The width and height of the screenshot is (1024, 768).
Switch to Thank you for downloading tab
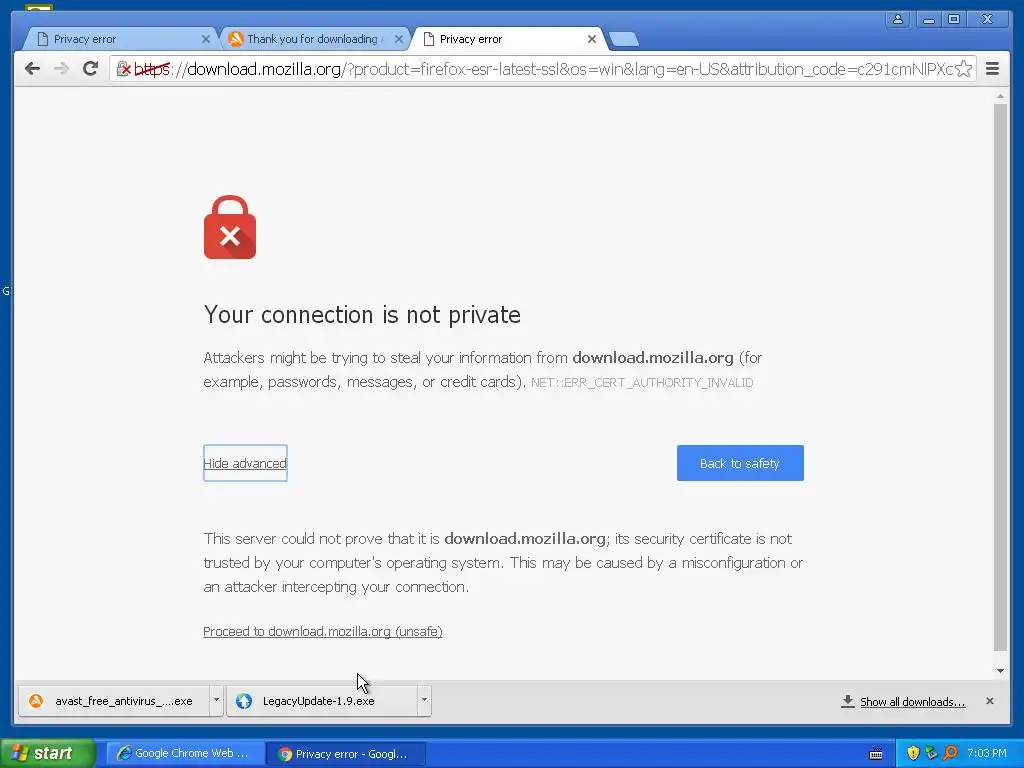pos(317,39)
